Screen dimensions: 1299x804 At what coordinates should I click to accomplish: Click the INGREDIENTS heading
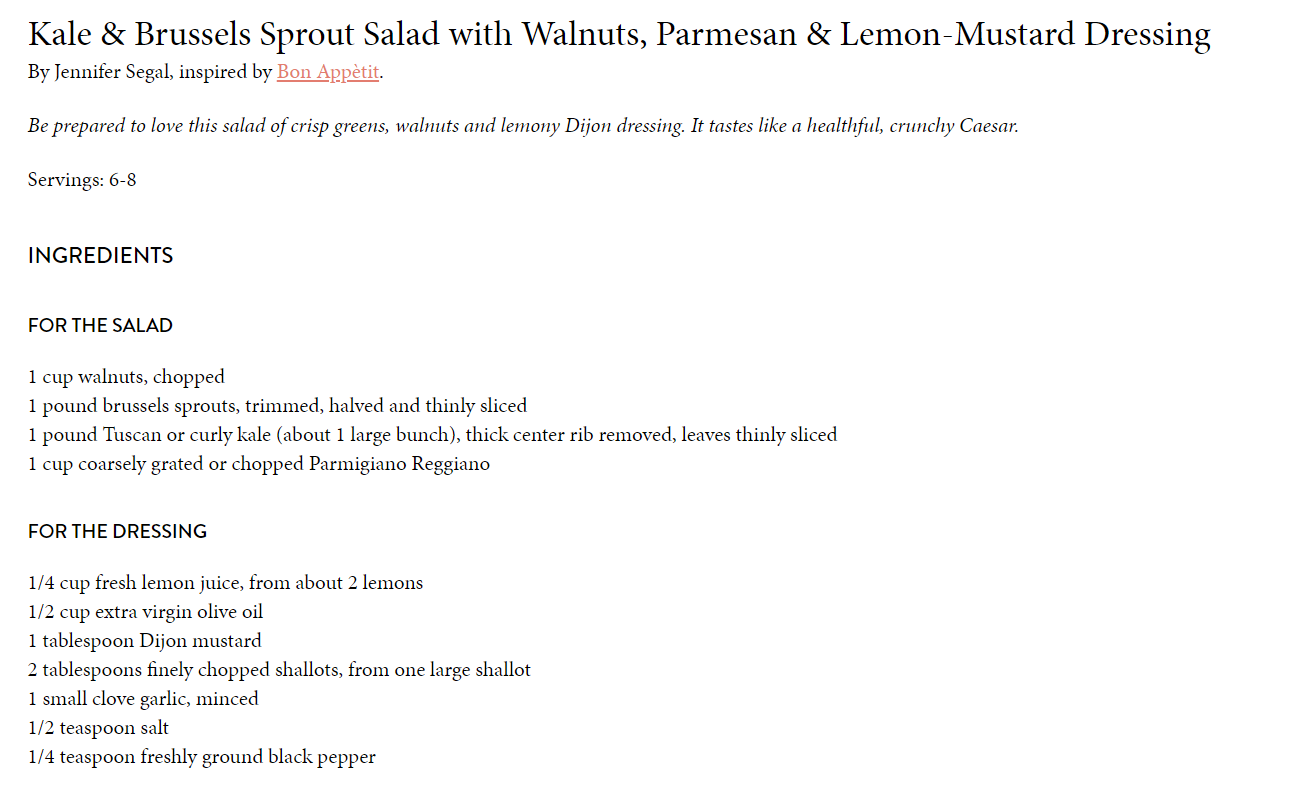click(x=100, y=256)
